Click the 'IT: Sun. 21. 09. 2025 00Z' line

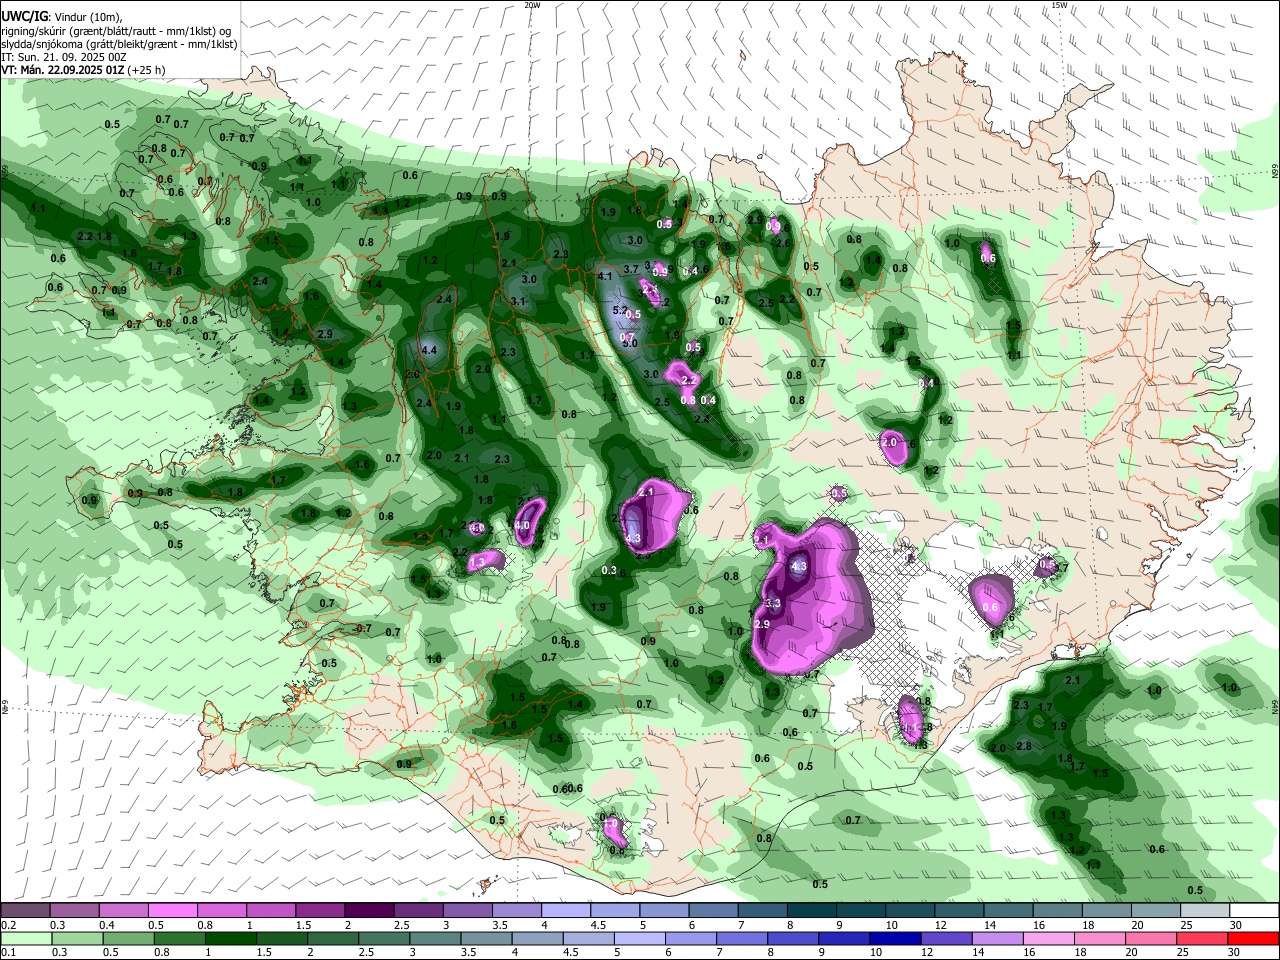coord(63,57)
